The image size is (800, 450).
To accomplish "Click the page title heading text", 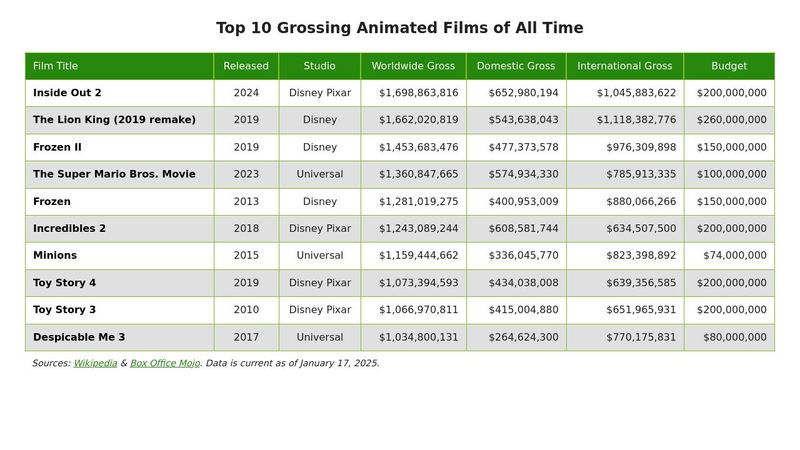I will click(400, 28).
